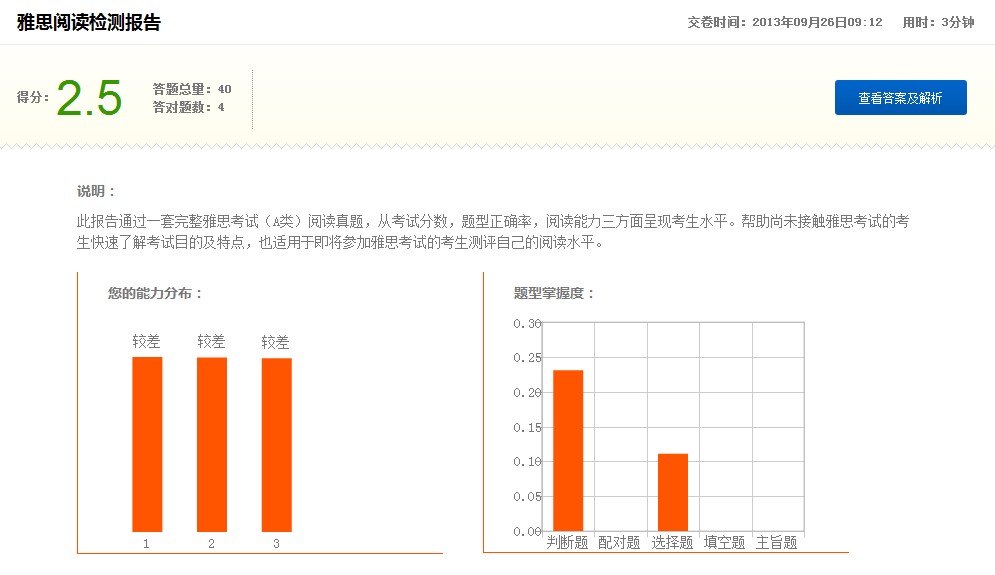Viewport: 995px width, 575px height.
Task: Click the 主旨题 axis label
Action: [777, 543]
